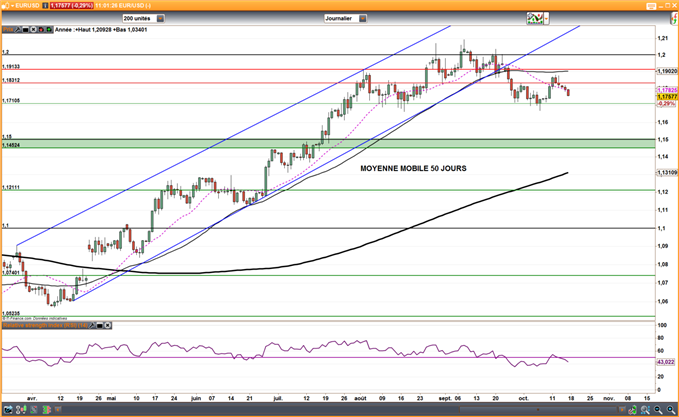679x417 pixels.
Task: Click the chart export icon in bottom toolbar
Action: click(x=8, y=409)
